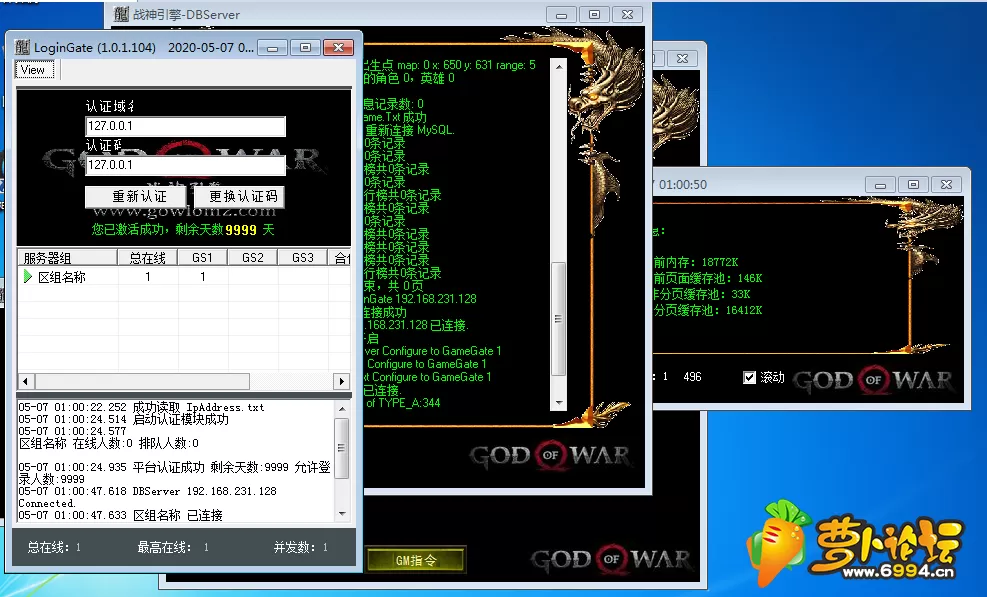Click the 并发数 status bar entry
This screenshot has width=987, height=597.
(301, 547)
